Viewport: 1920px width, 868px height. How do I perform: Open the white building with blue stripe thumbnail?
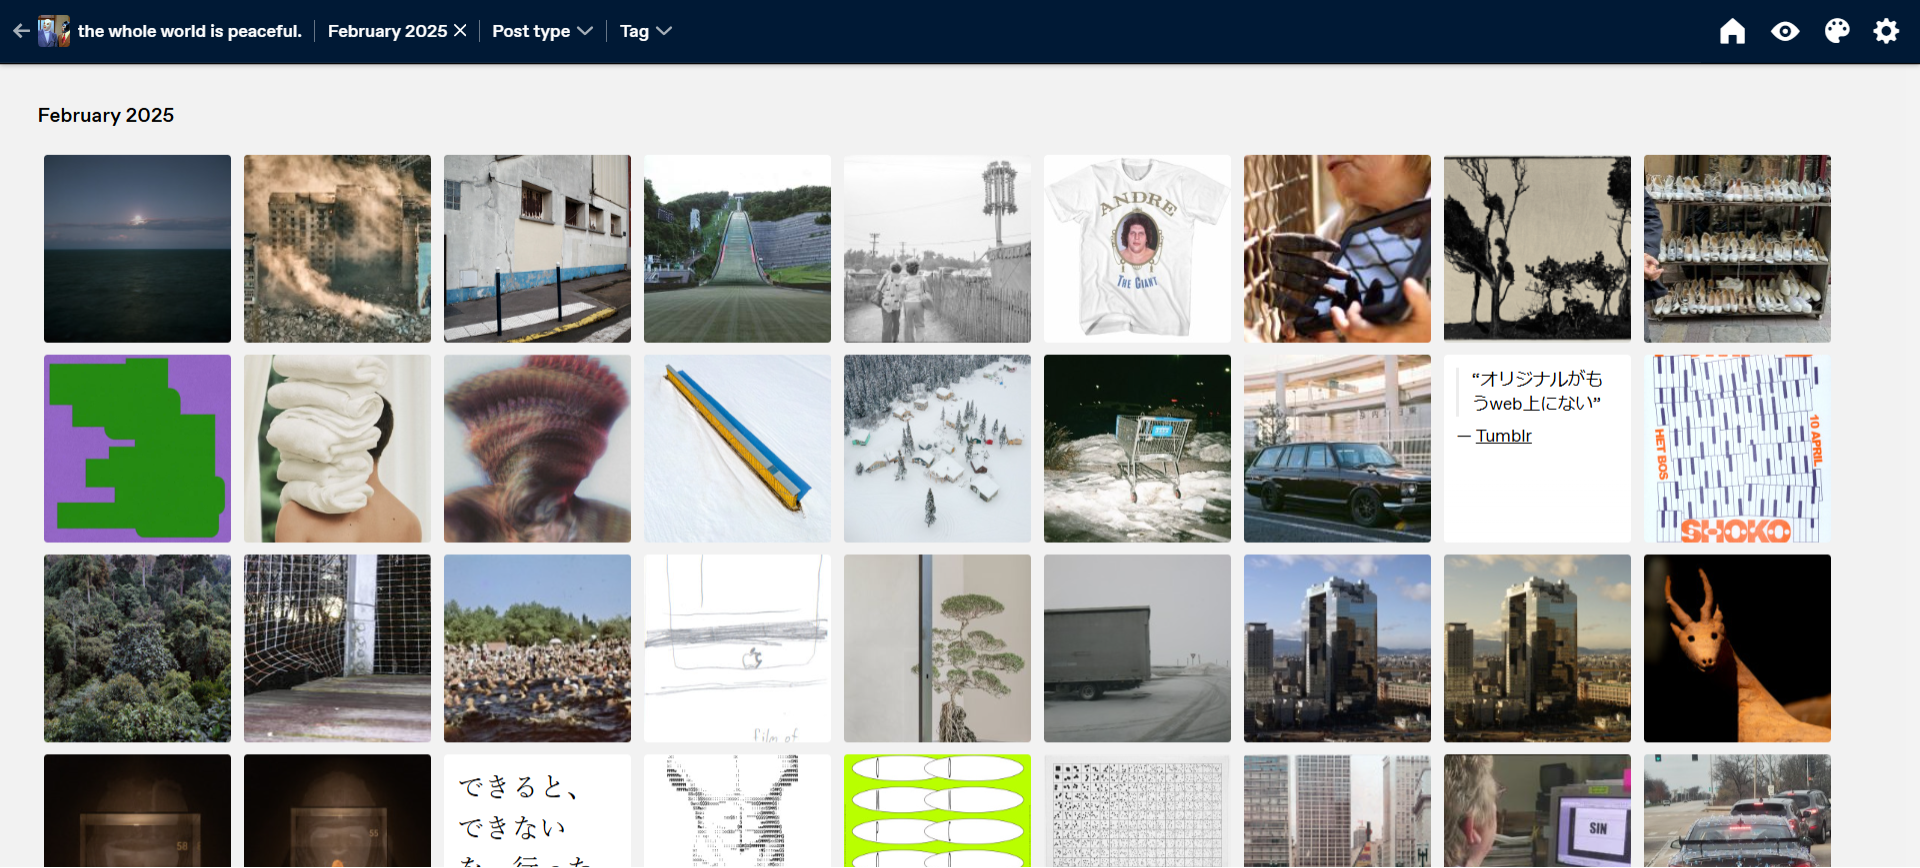point(537,249)
